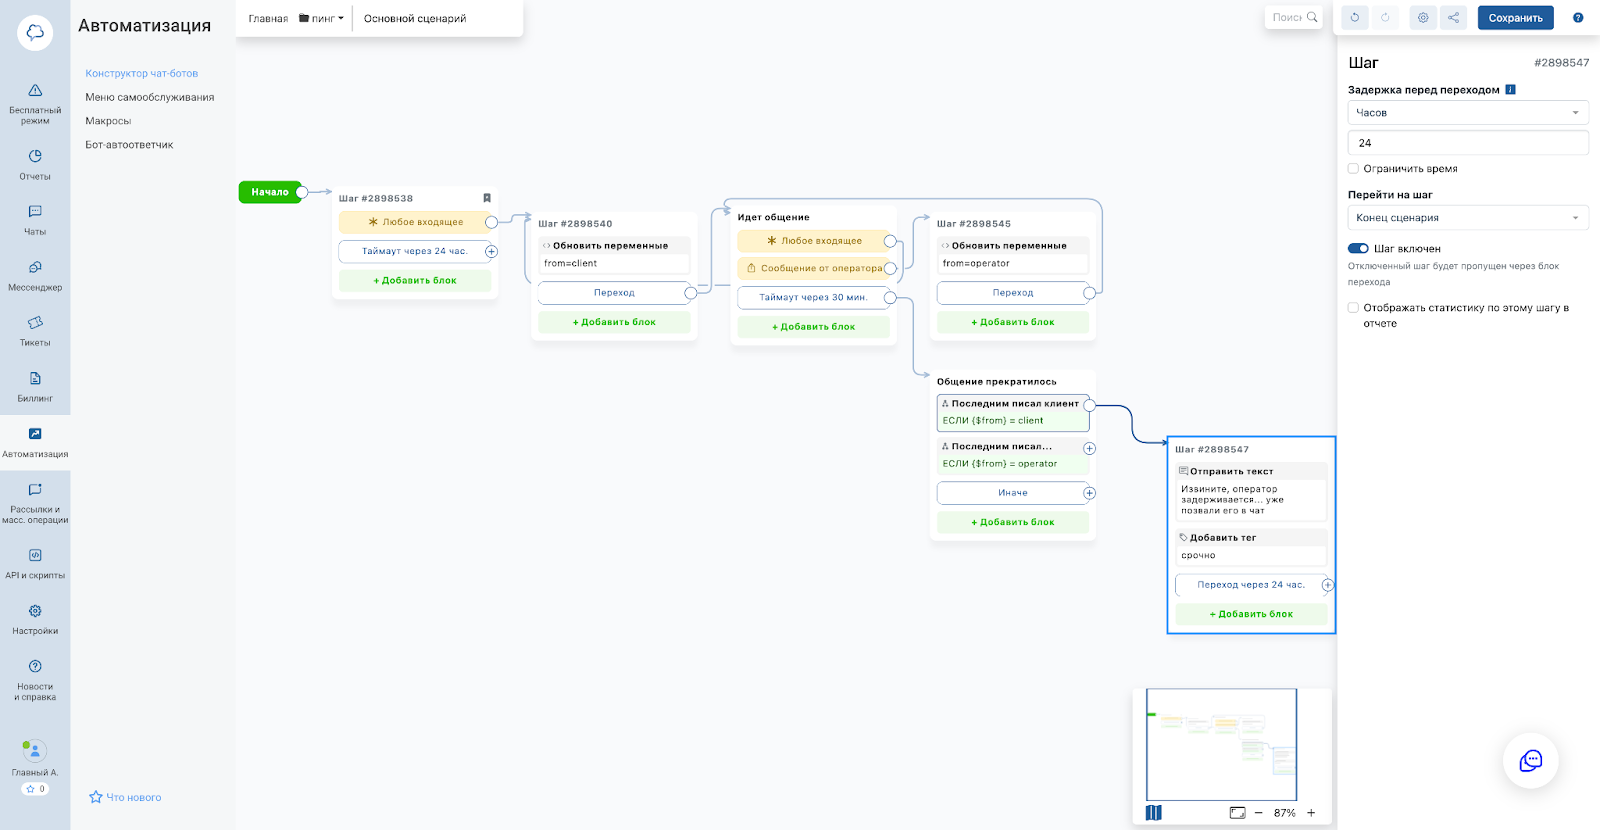Open Бот-автоответчик menu item
The height and width of the screenshot is (830, 1600).
click(x=129, y=145)
